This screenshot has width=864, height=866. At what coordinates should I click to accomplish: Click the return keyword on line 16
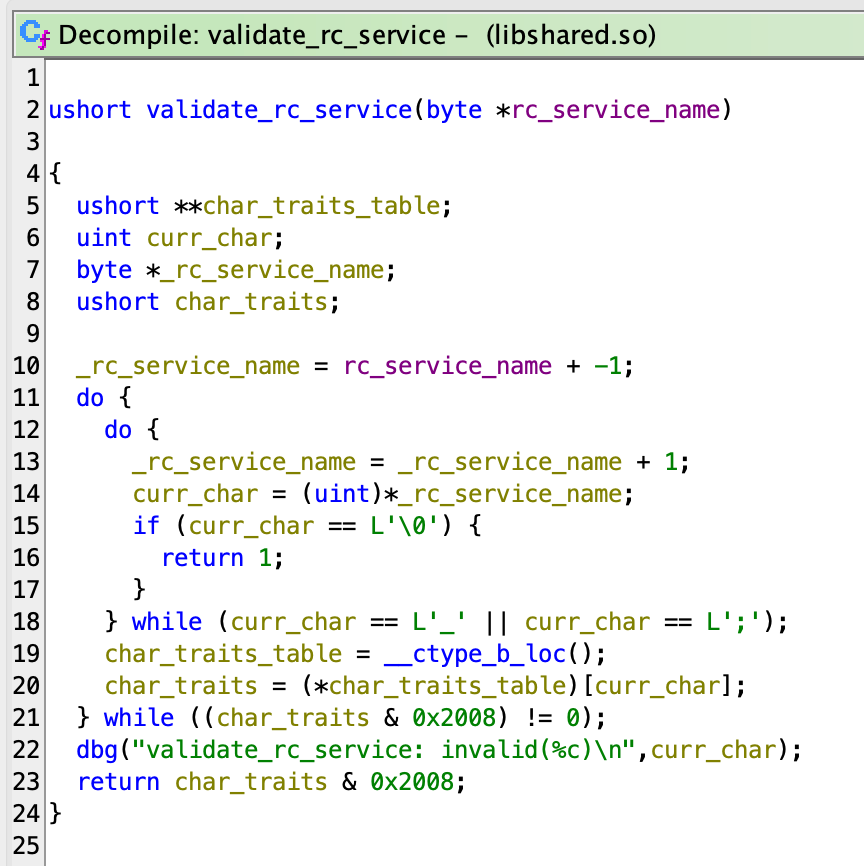pos(202,558)
